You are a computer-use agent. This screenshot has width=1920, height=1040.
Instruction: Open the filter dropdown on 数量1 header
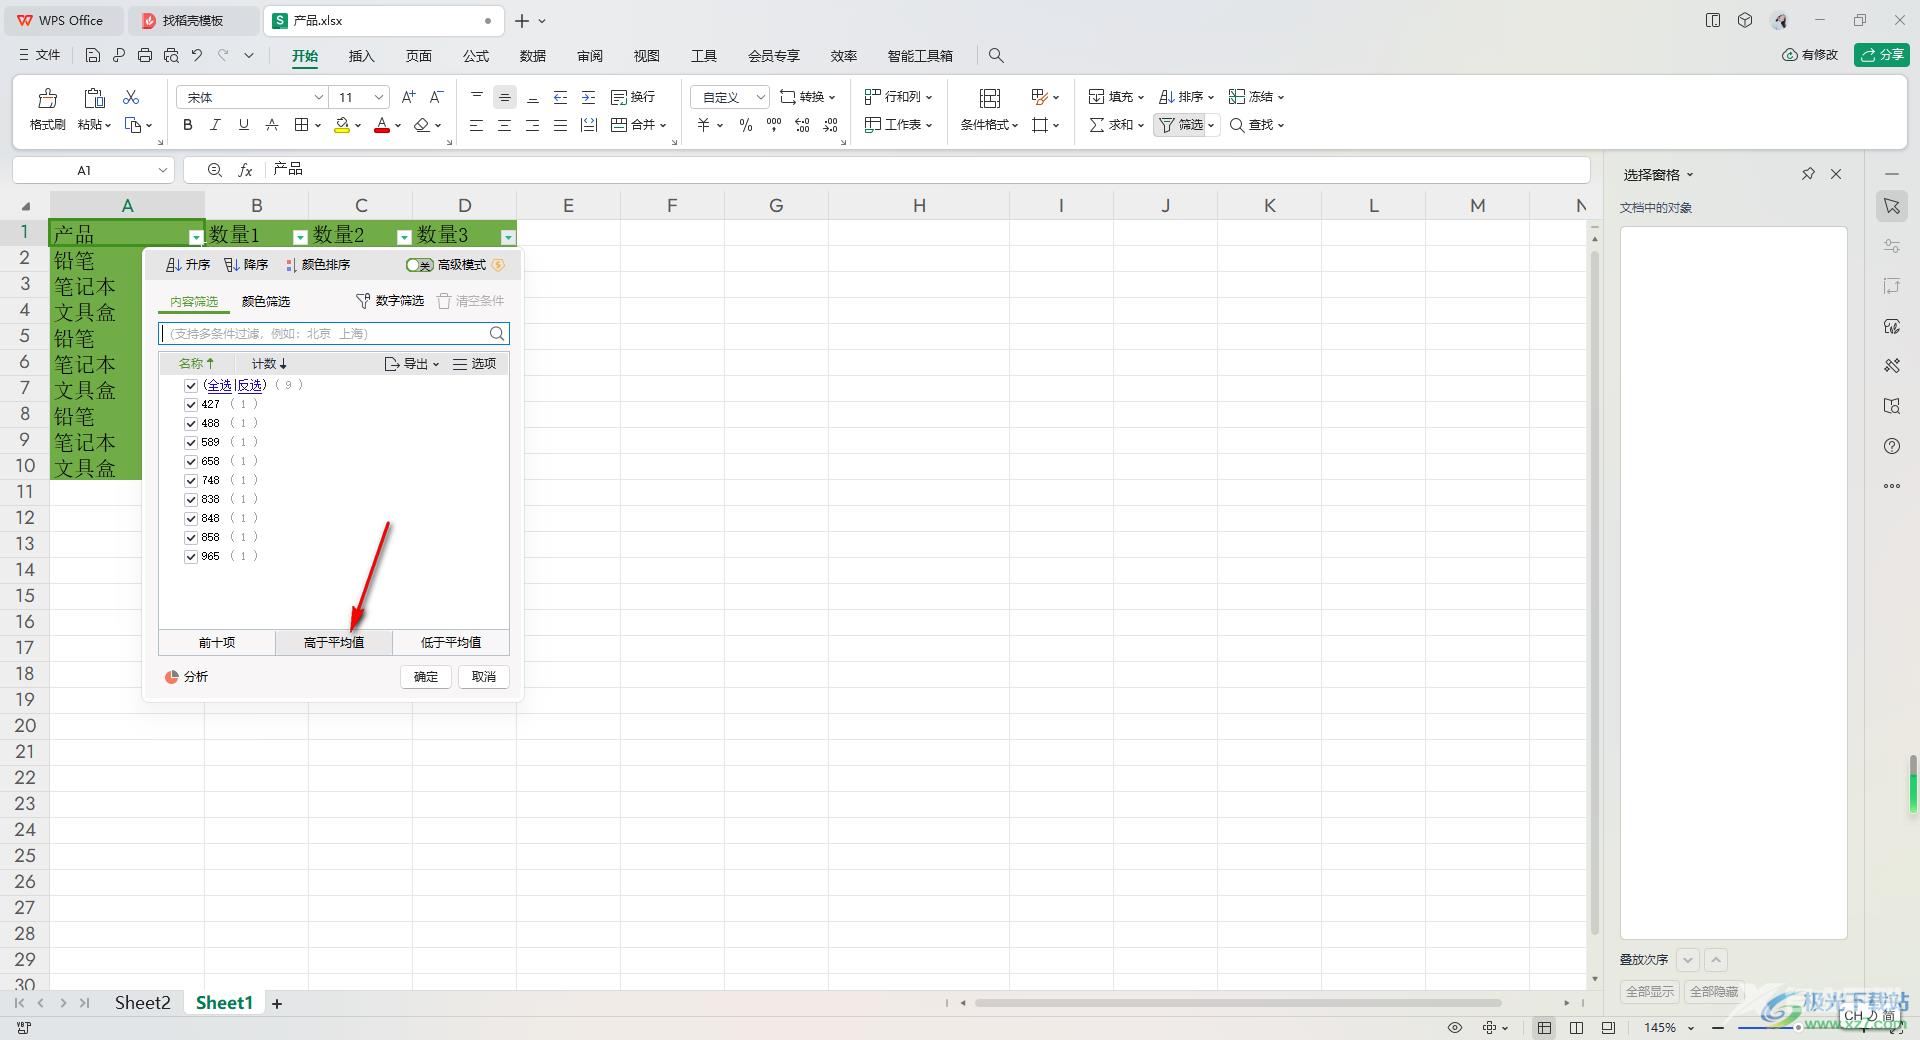point(300,237)
